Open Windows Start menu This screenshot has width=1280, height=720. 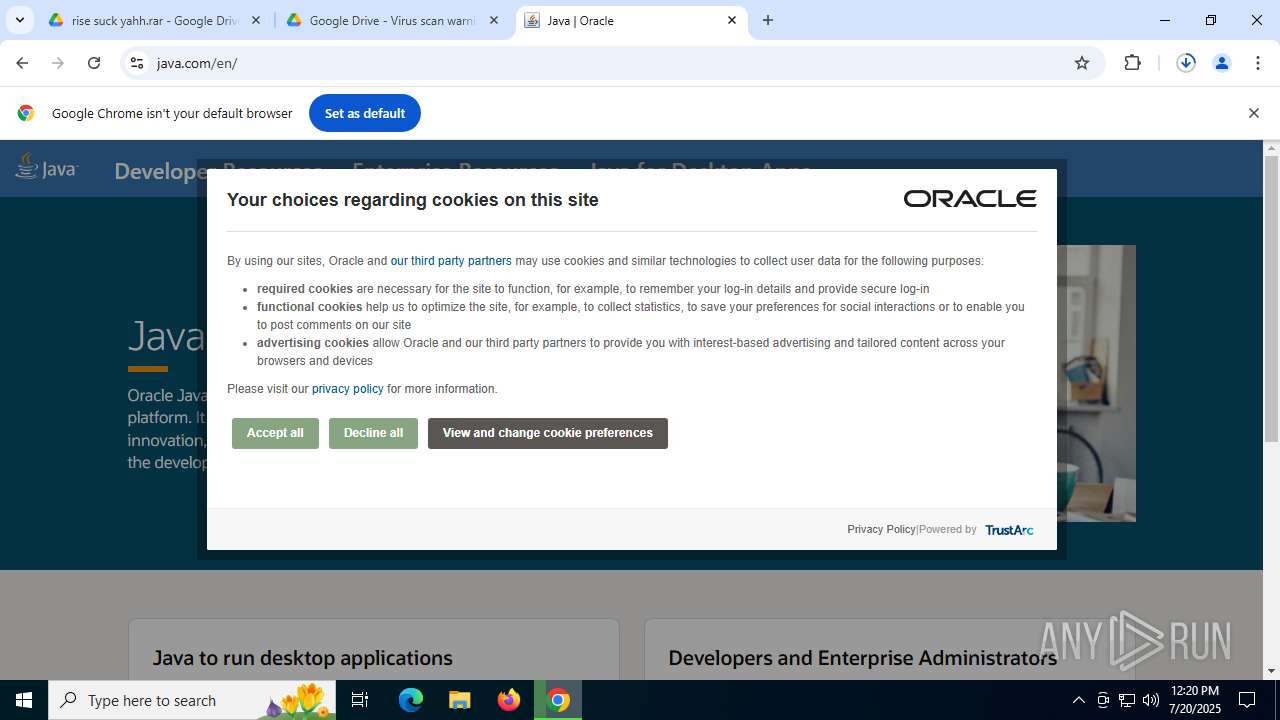pos(24,700)
